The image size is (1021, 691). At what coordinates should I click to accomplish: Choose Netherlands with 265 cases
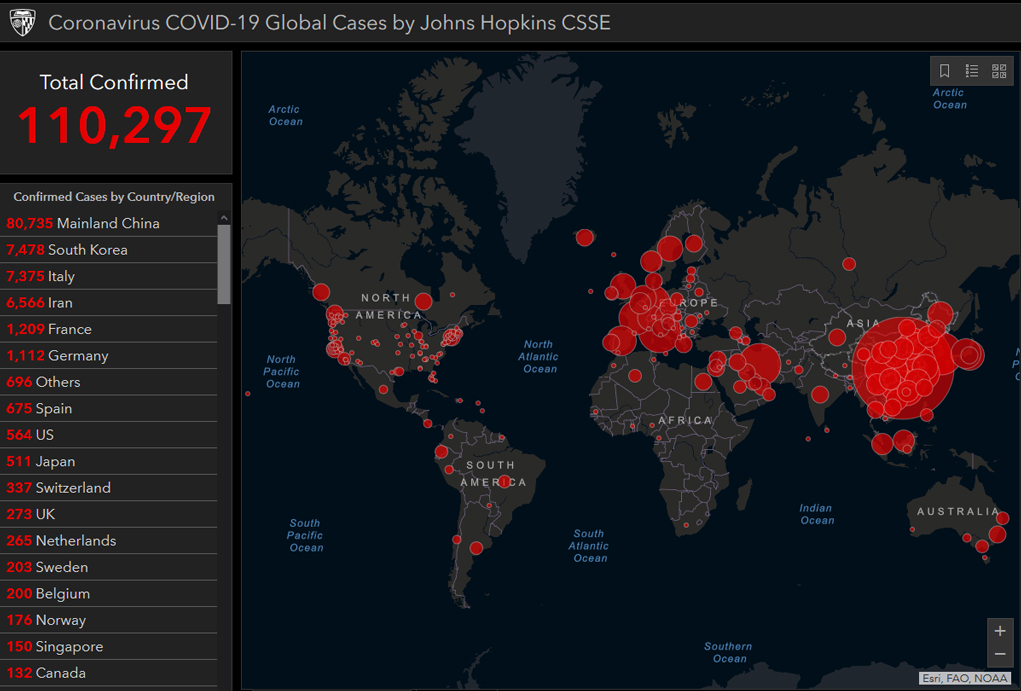click(109, 541)
